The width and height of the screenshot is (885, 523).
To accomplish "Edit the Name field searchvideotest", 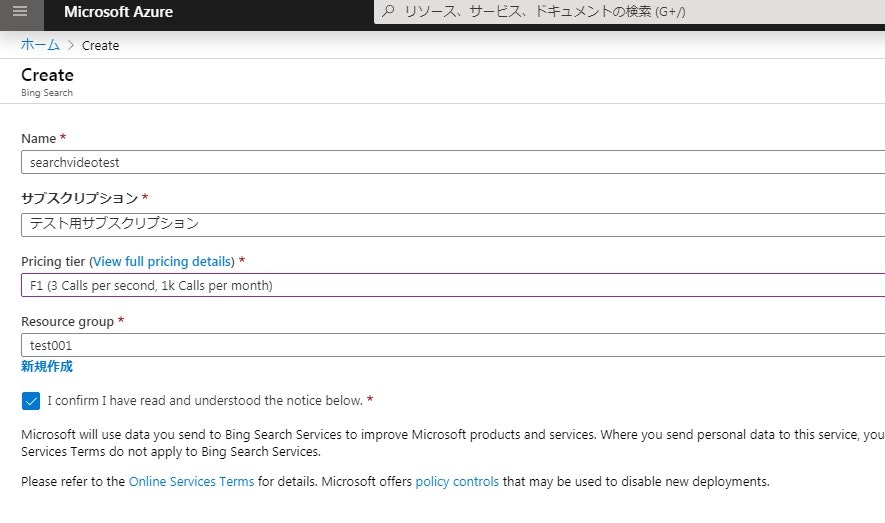I will [x=453, y=162].
